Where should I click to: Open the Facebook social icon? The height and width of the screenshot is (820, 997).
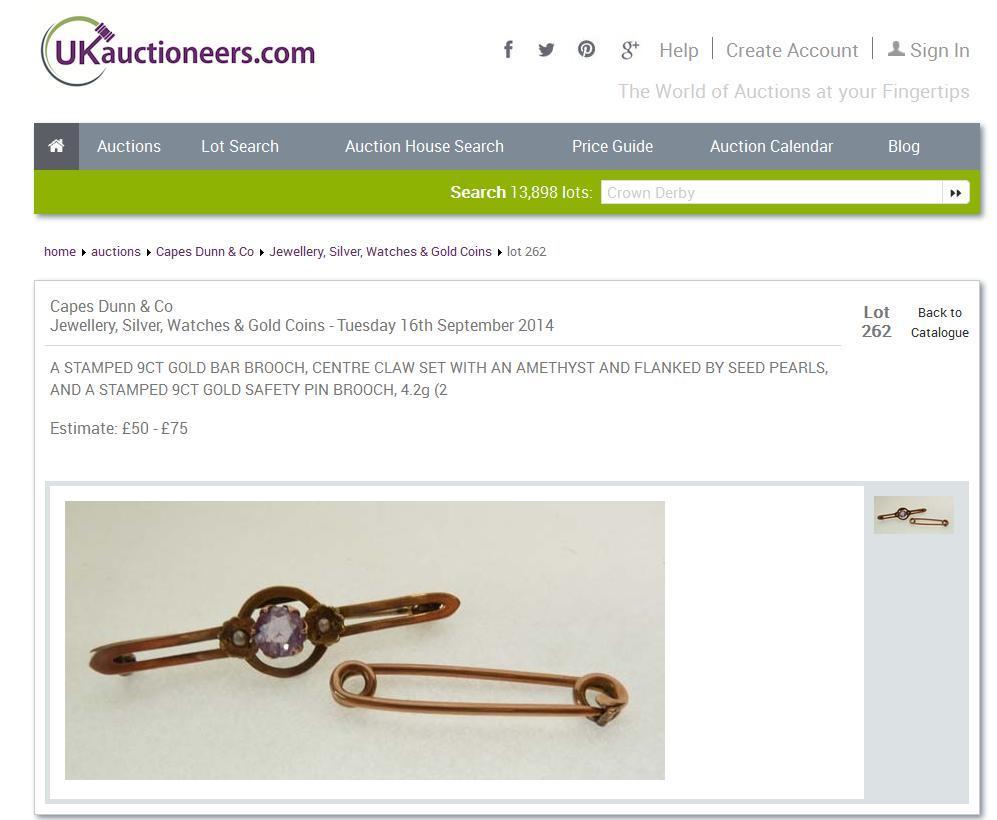[508, 50]
